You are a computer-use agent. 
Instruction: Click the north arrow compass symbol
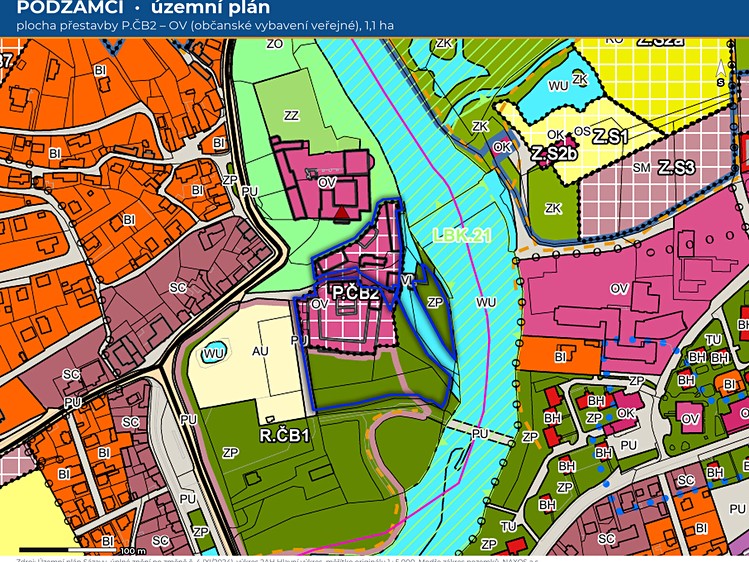pyautogui.click(x=720, y=73)
